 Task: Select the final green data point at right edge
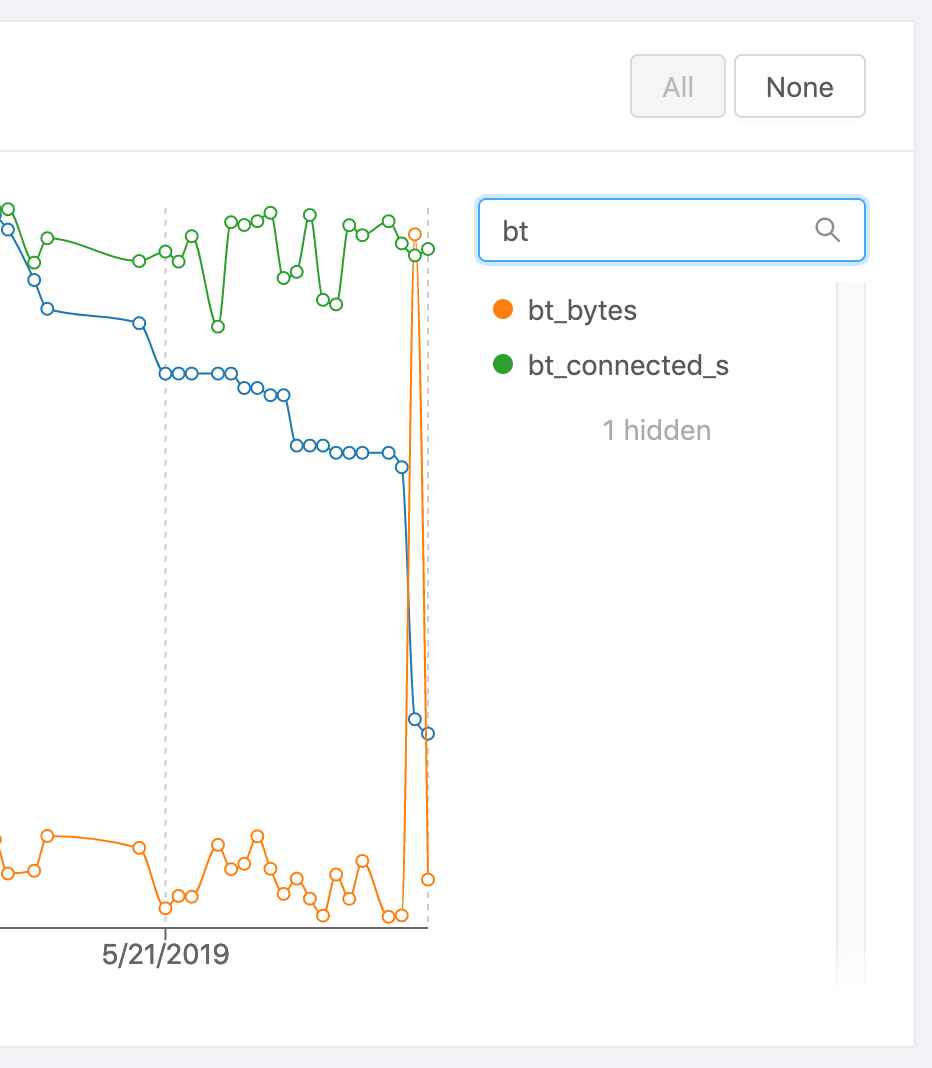[428, 248]
